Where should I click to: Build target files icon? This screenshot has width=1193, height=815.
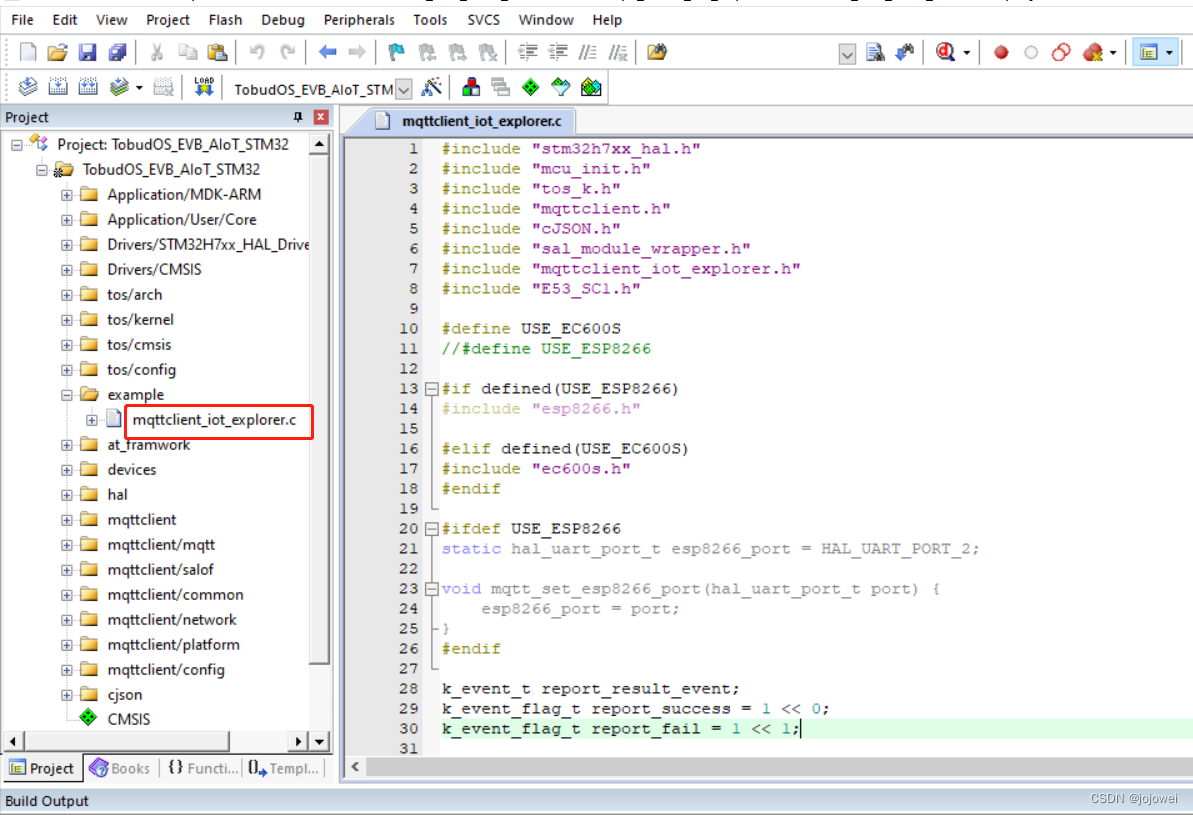pyautogui.click(x=58, y=87)
